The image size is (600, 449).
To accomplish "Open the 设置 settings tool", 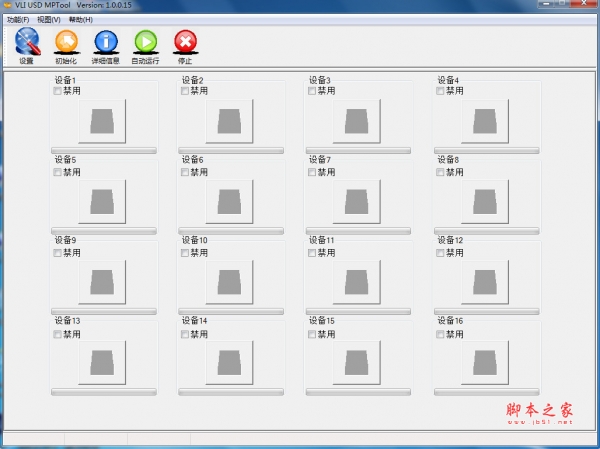I will 27,46.
